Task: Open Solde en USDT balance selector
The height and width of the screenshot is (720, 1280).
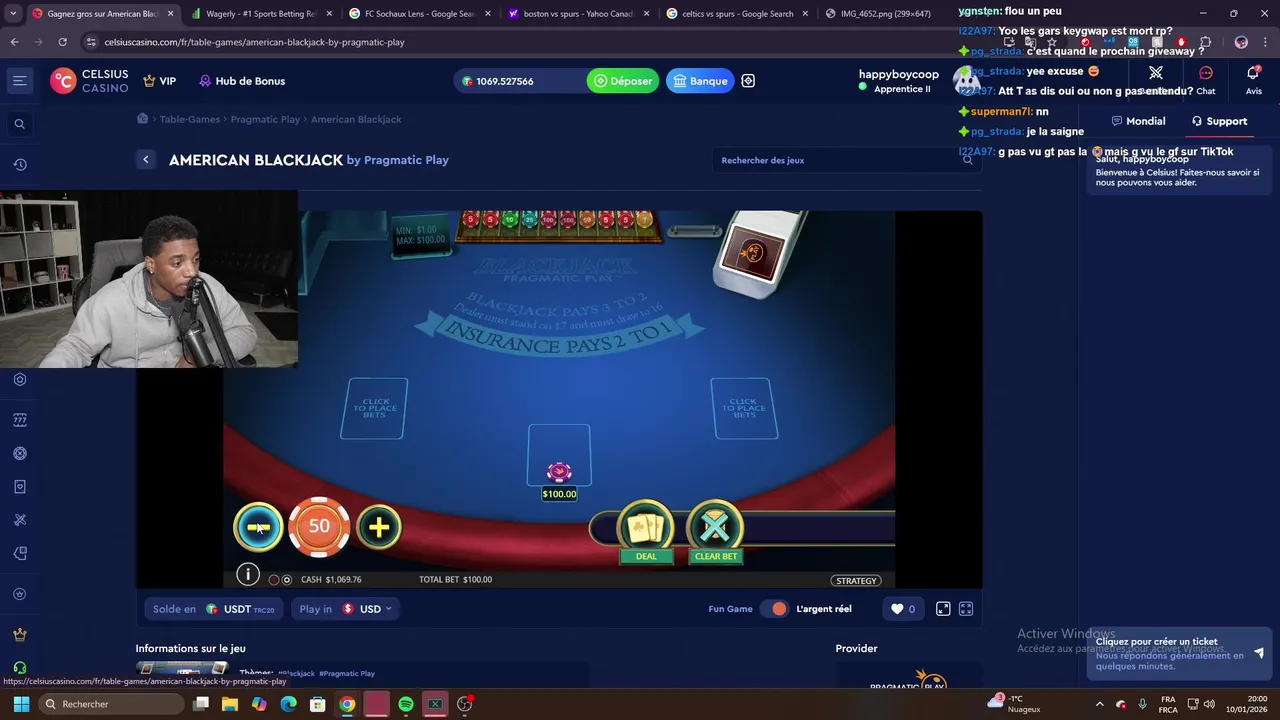Action: (214, 608)
